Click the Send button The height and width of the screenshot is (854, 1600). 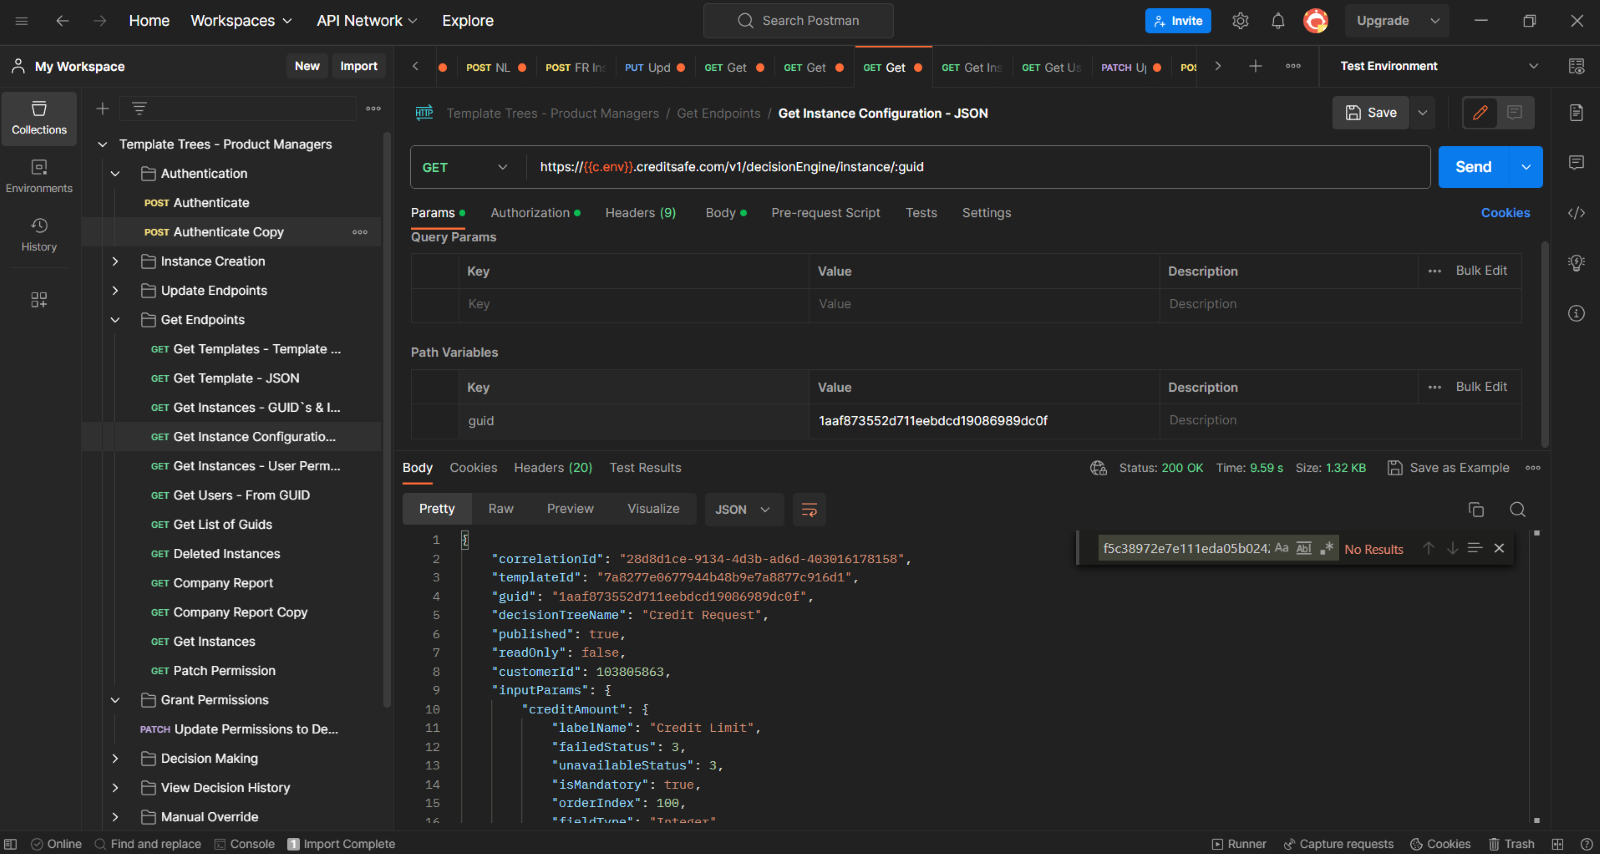pyautogui.click(x=1472, y=167)
